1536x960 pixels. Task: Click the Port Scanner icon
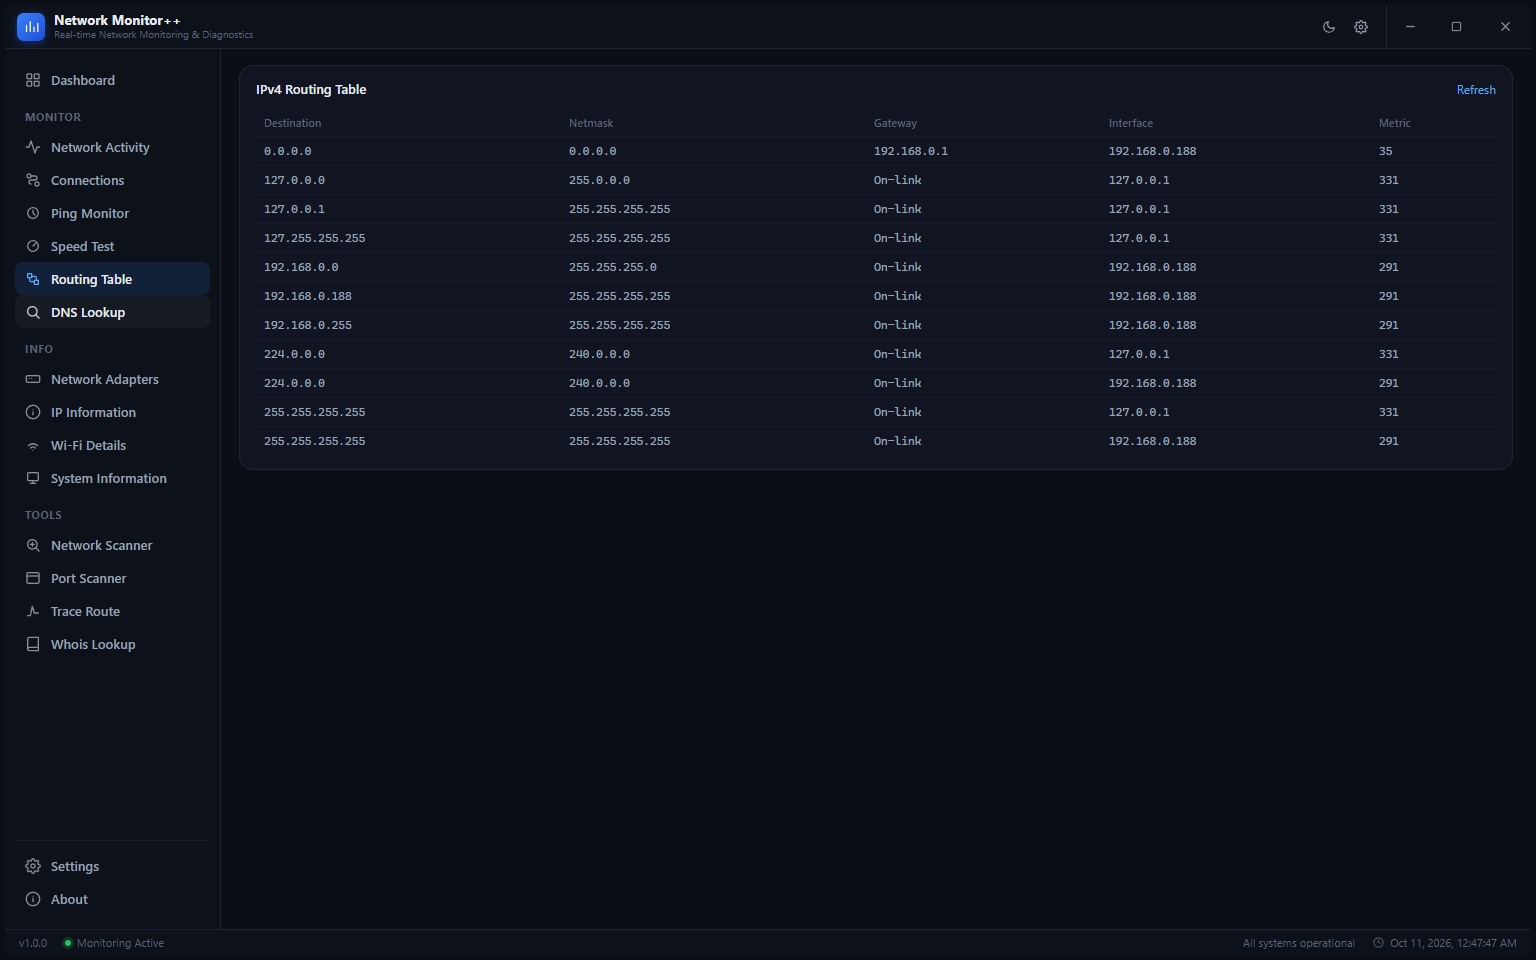[x=33, y=578]
